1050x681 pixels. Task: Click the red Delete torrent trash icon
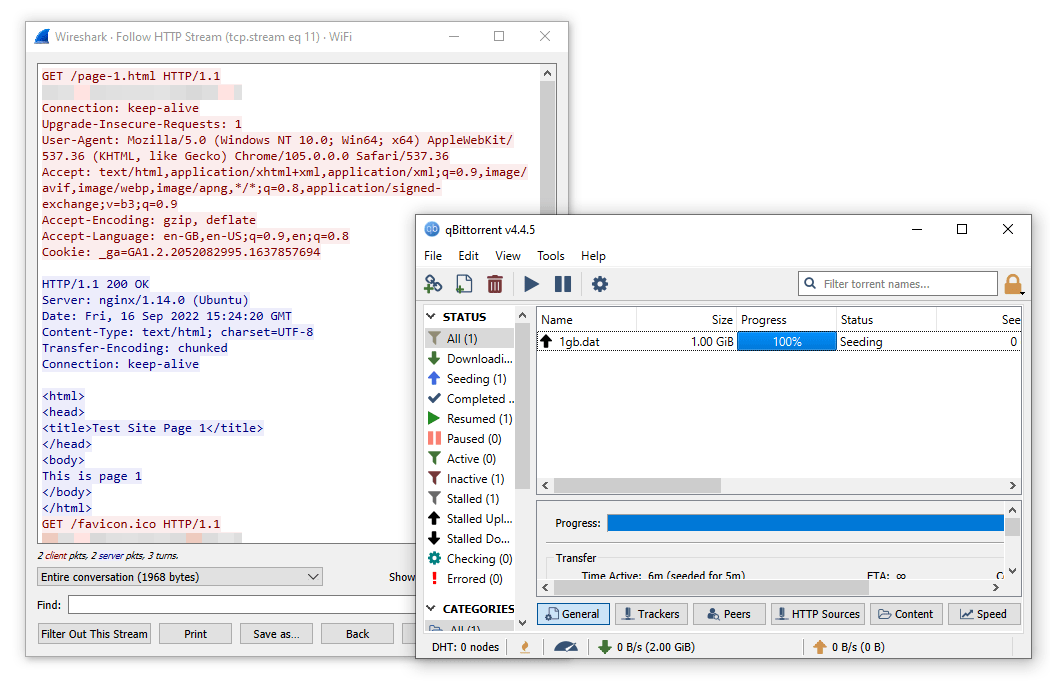click(x=495, y=284)
